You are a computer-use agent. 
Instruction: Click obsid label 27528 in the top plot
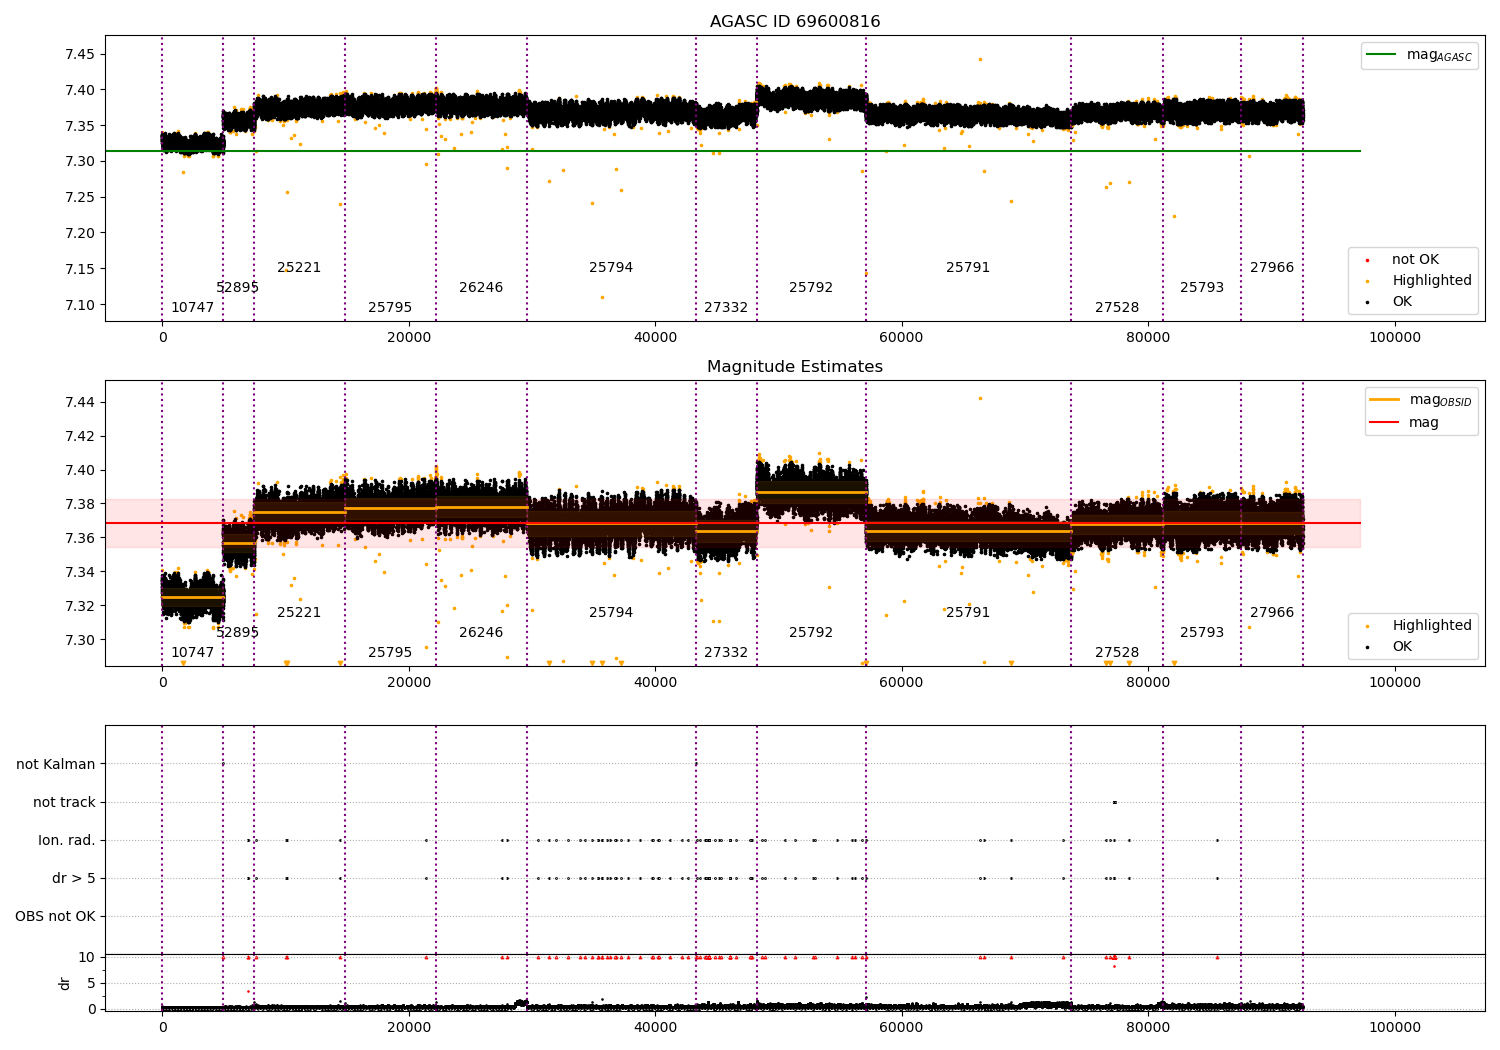(x=1117, y=308)
